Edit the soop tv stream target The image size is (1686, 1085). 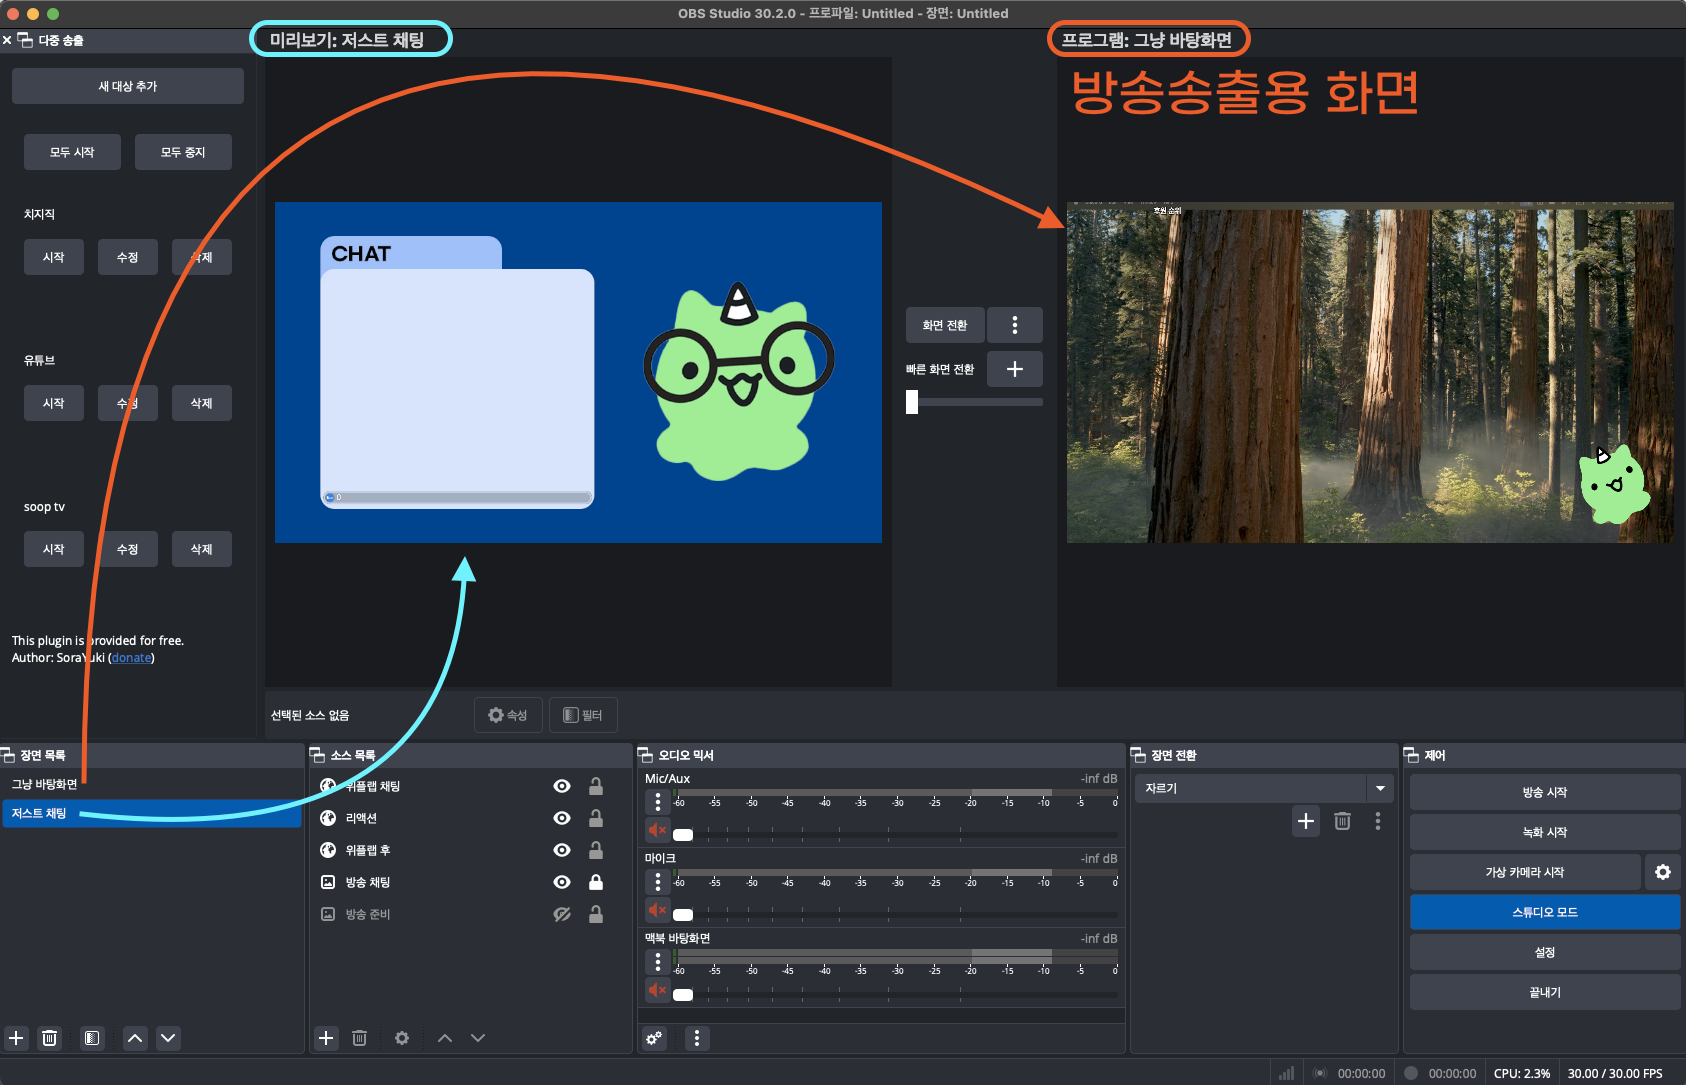point(128,549)
